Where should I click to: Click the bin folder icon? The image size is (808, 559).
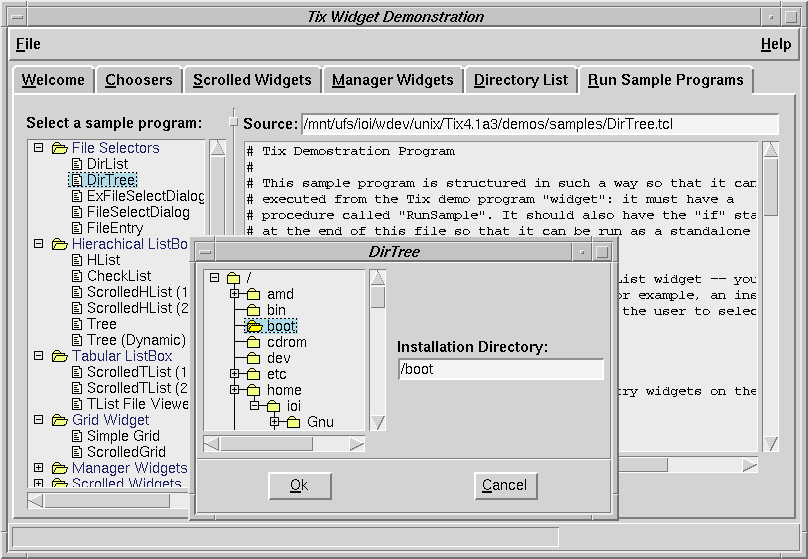click(254, 310)
